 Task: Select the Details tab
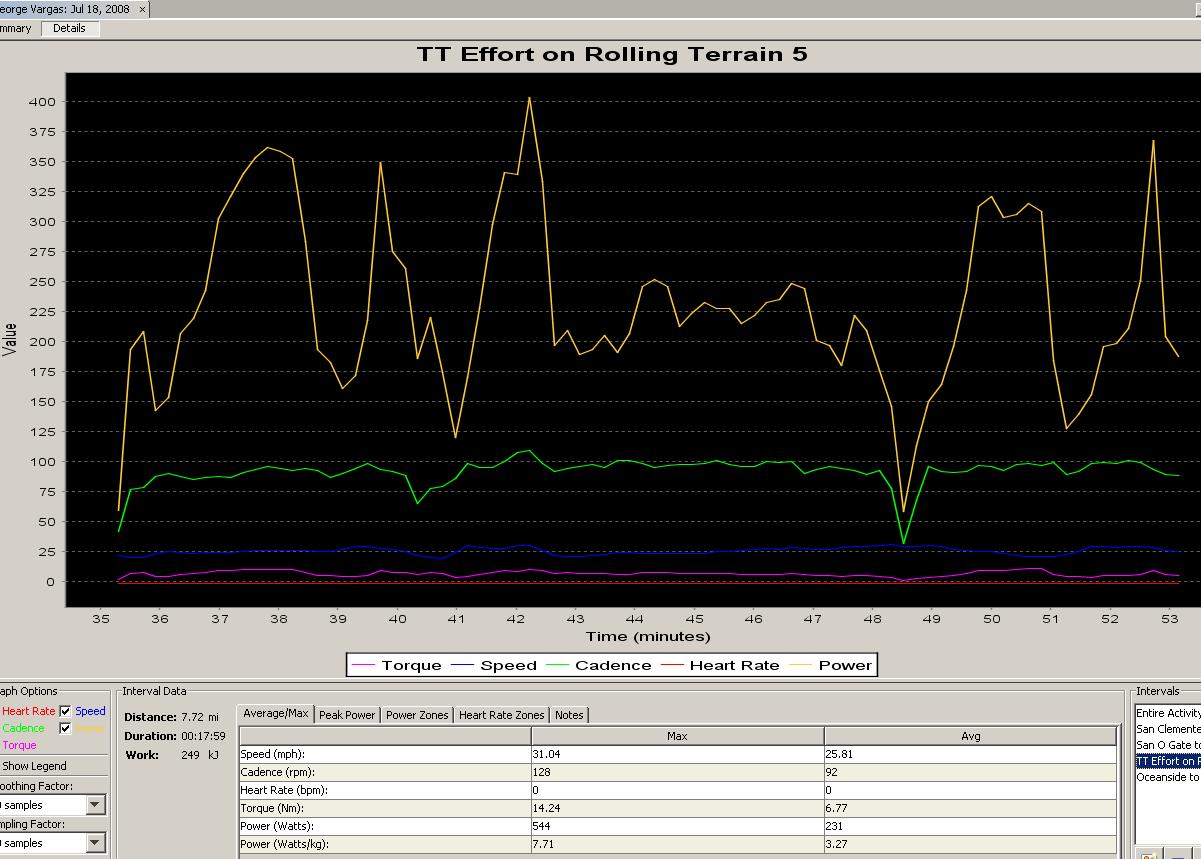point(69,28)
